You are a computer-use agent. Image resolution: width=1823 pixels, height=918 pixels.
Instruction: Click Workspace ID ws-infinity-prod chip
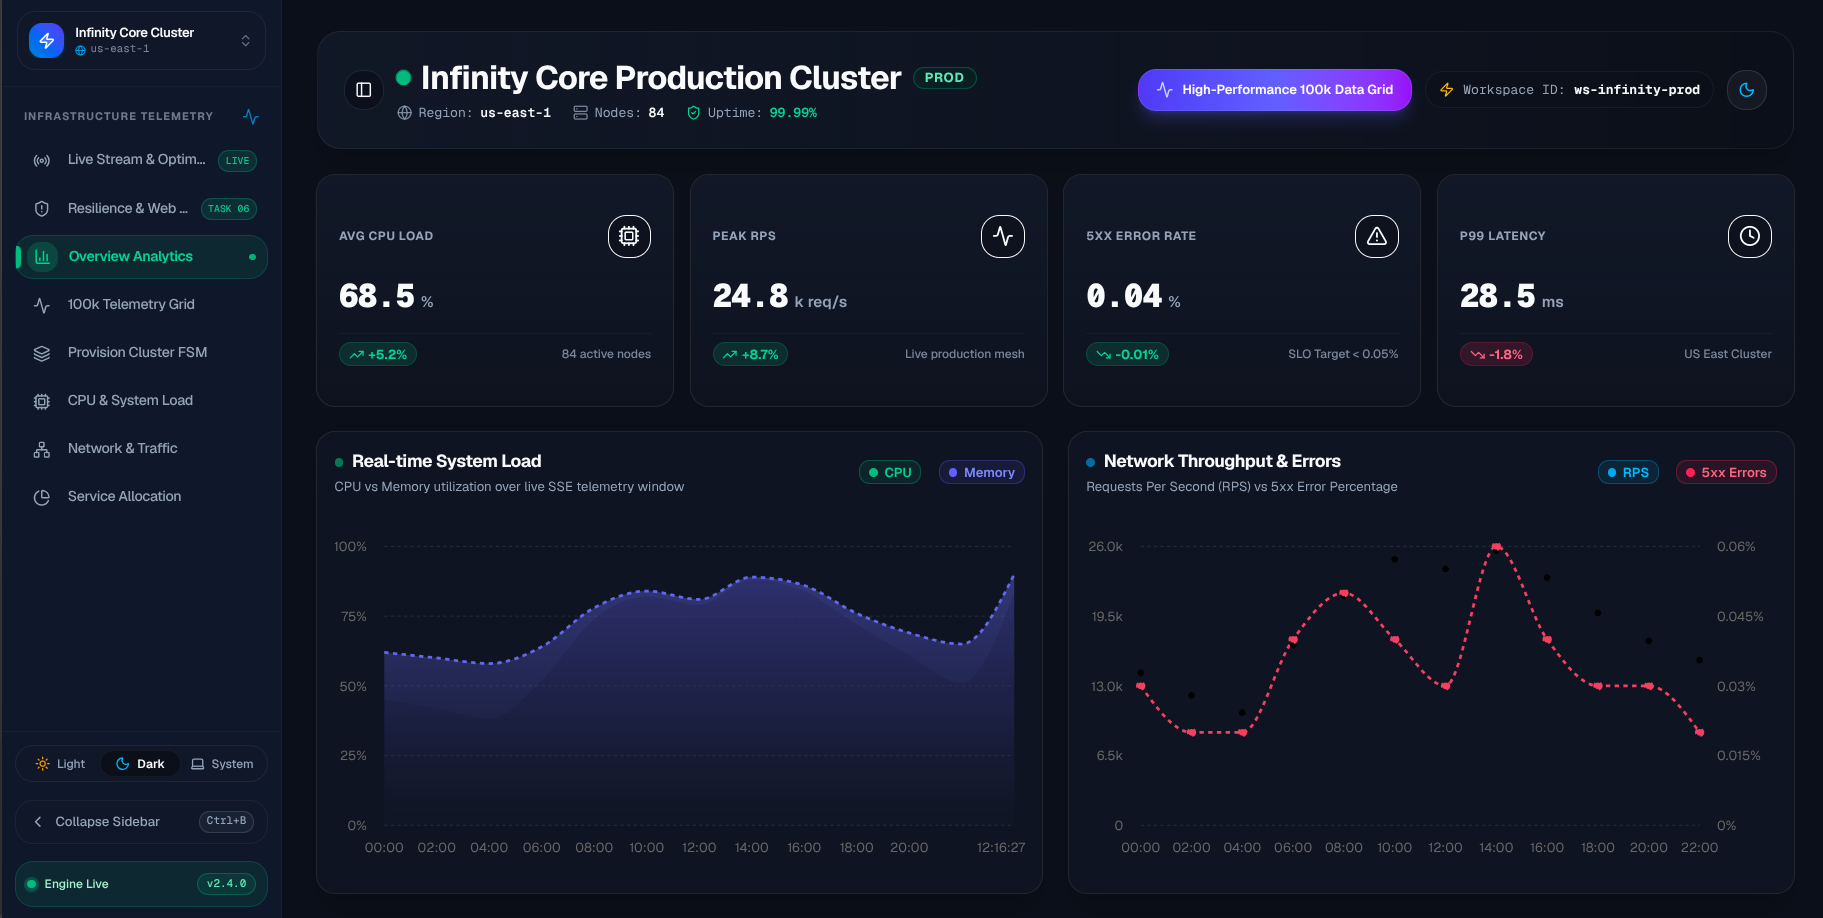pyautogui.click(x=1569, y=90)
